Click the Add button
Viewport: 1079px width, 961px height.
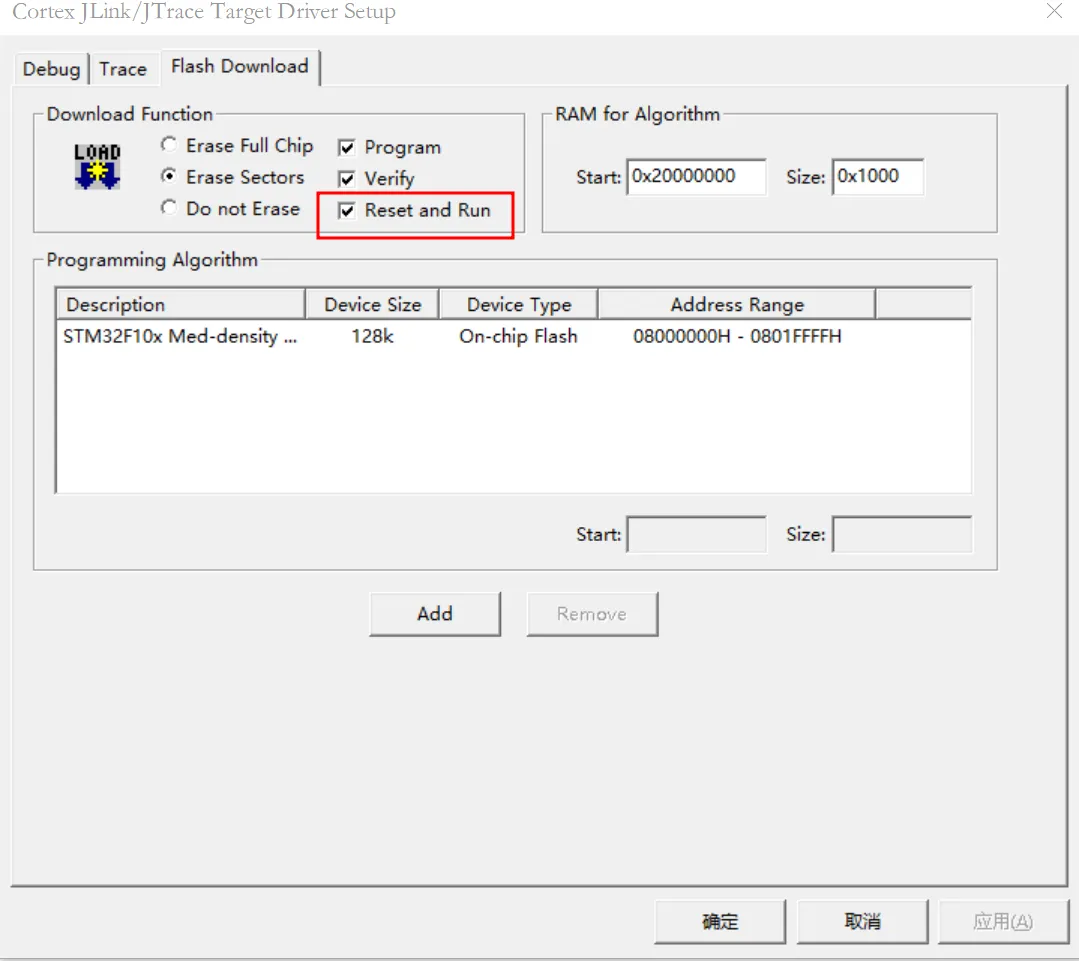tap(435, 614)
